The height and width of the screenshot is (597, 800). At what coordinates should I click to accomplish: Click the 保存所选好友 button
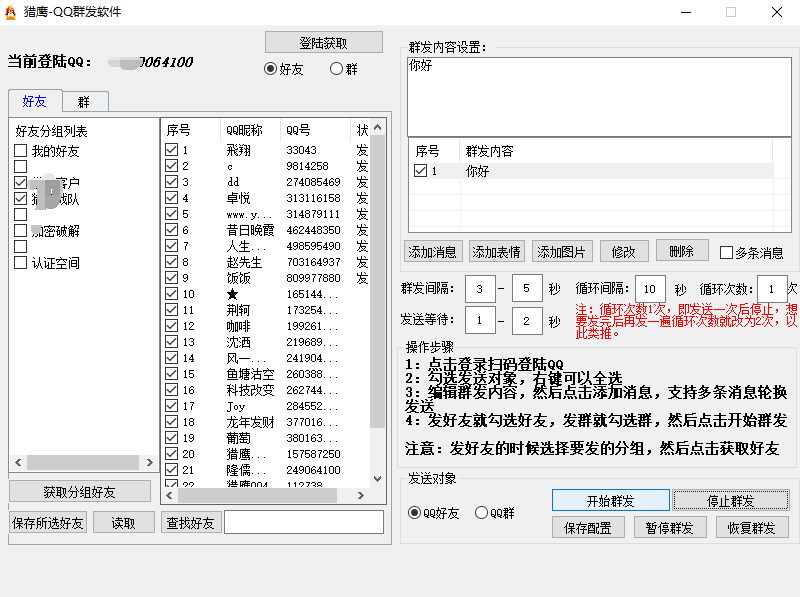48,523
